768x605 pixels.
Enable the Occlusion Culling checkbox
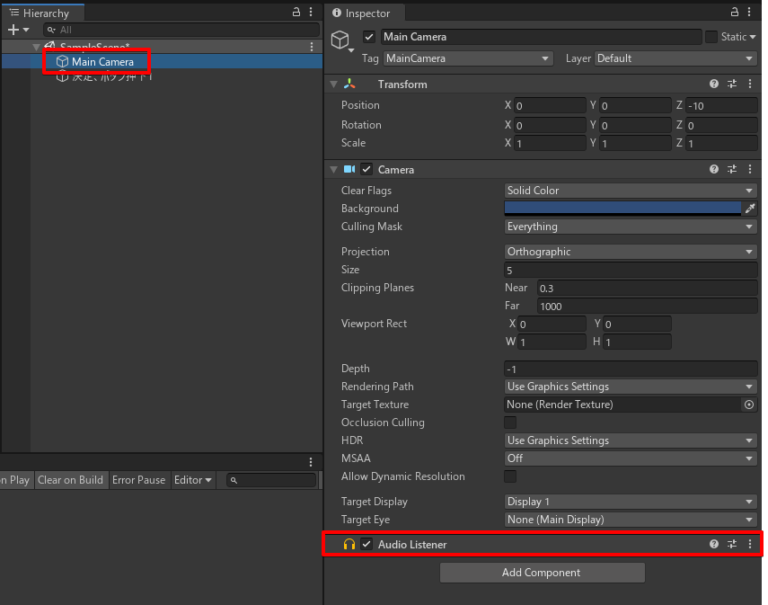[510, 422]
